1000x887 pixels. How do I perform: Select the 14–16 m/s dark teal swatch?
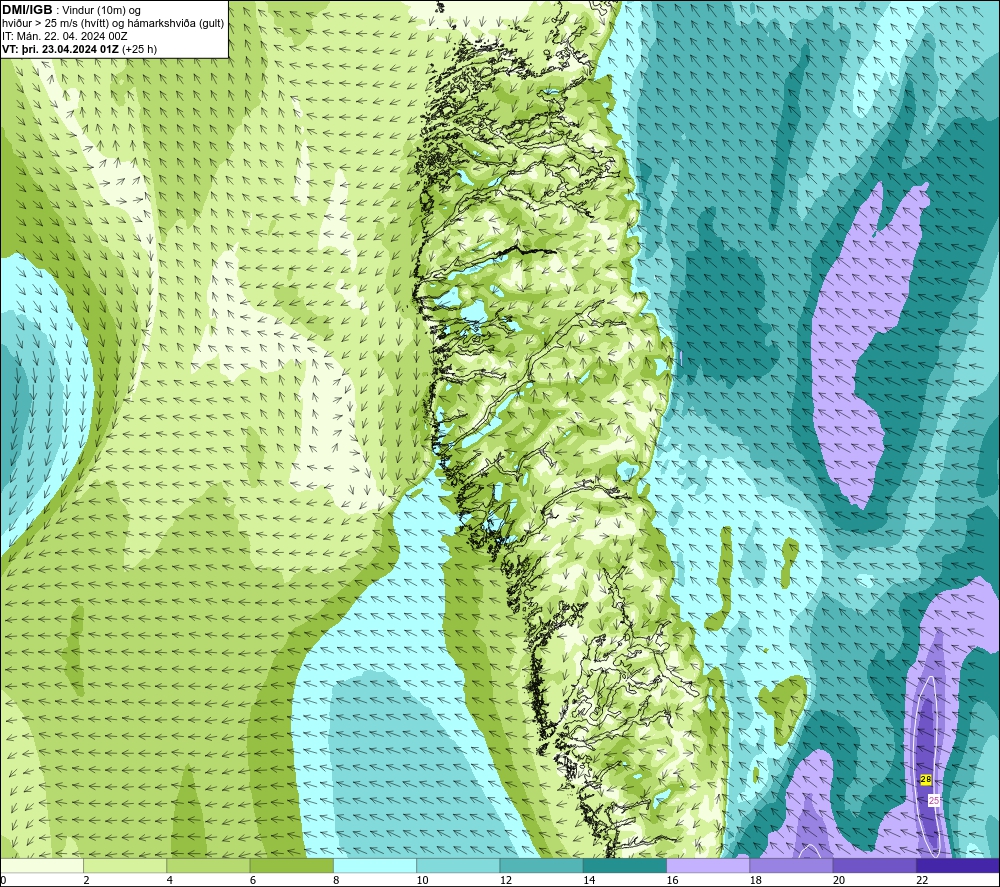point(625,865)
